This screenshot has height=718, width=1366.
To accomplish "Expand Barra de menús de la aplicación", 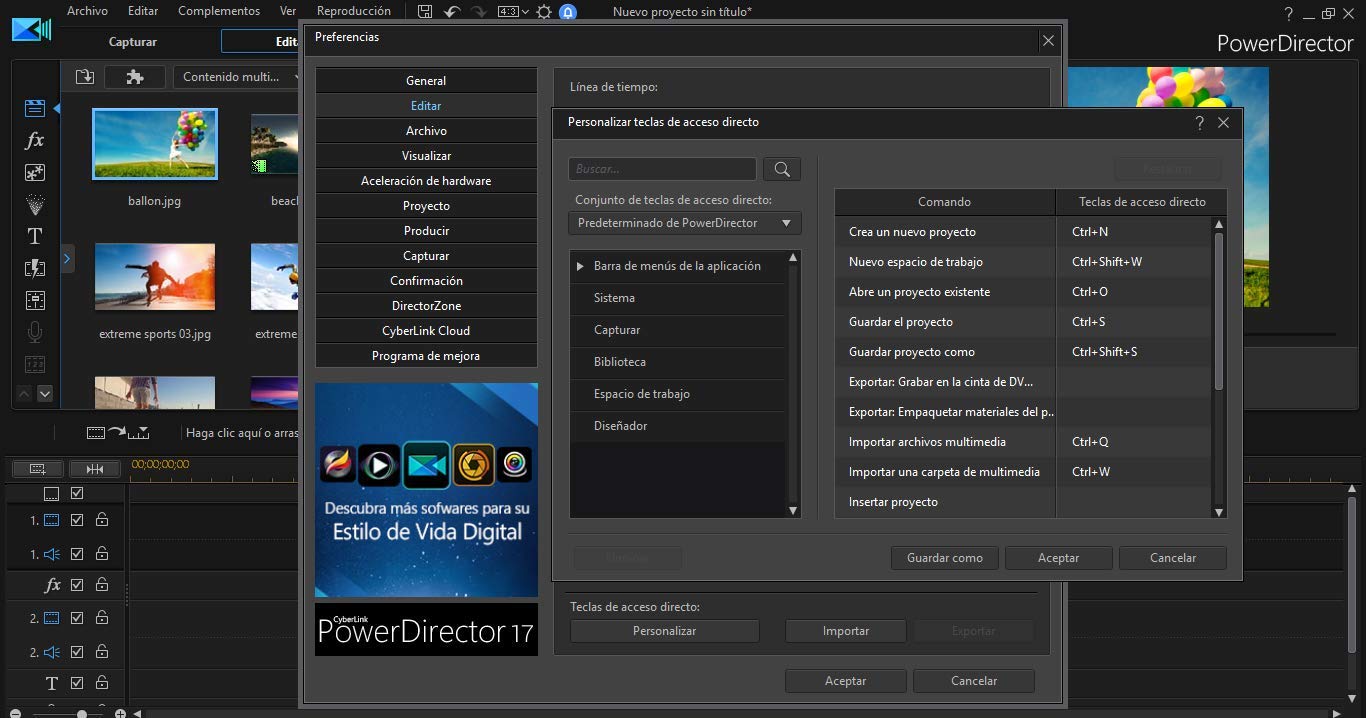I will [x=580, y=266].
